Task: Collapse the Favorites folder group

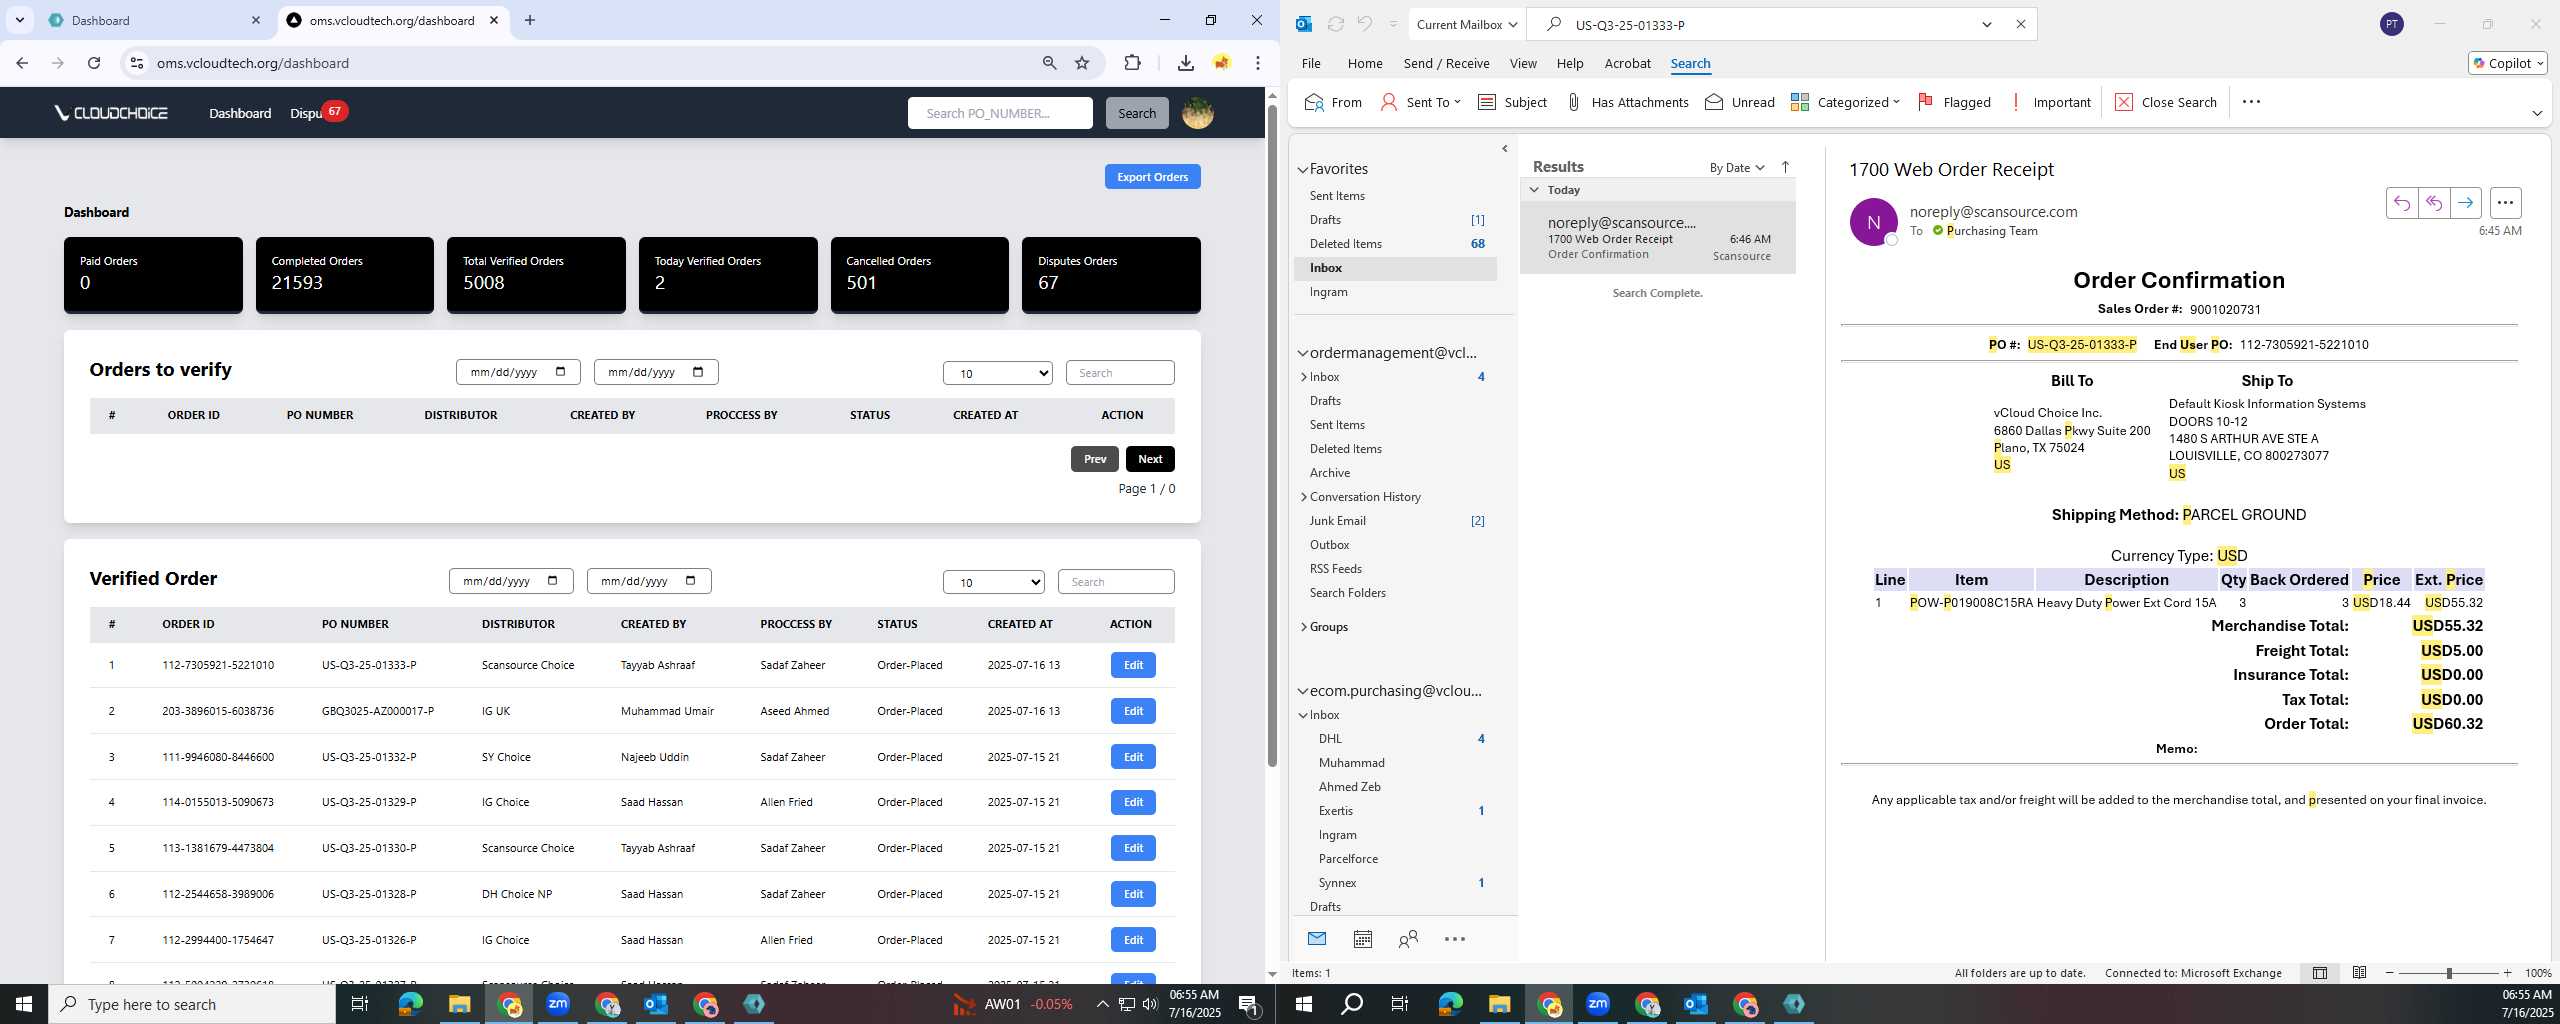Action: (x=1303, y=170)
